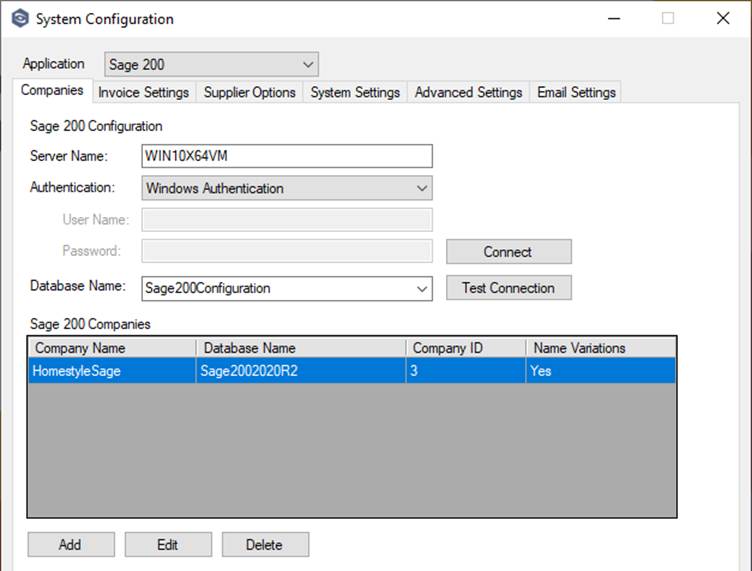Screen dimensions: 752x571
Task: Click the Sage2002020R2 database cell
Action: tap(301, 371)
